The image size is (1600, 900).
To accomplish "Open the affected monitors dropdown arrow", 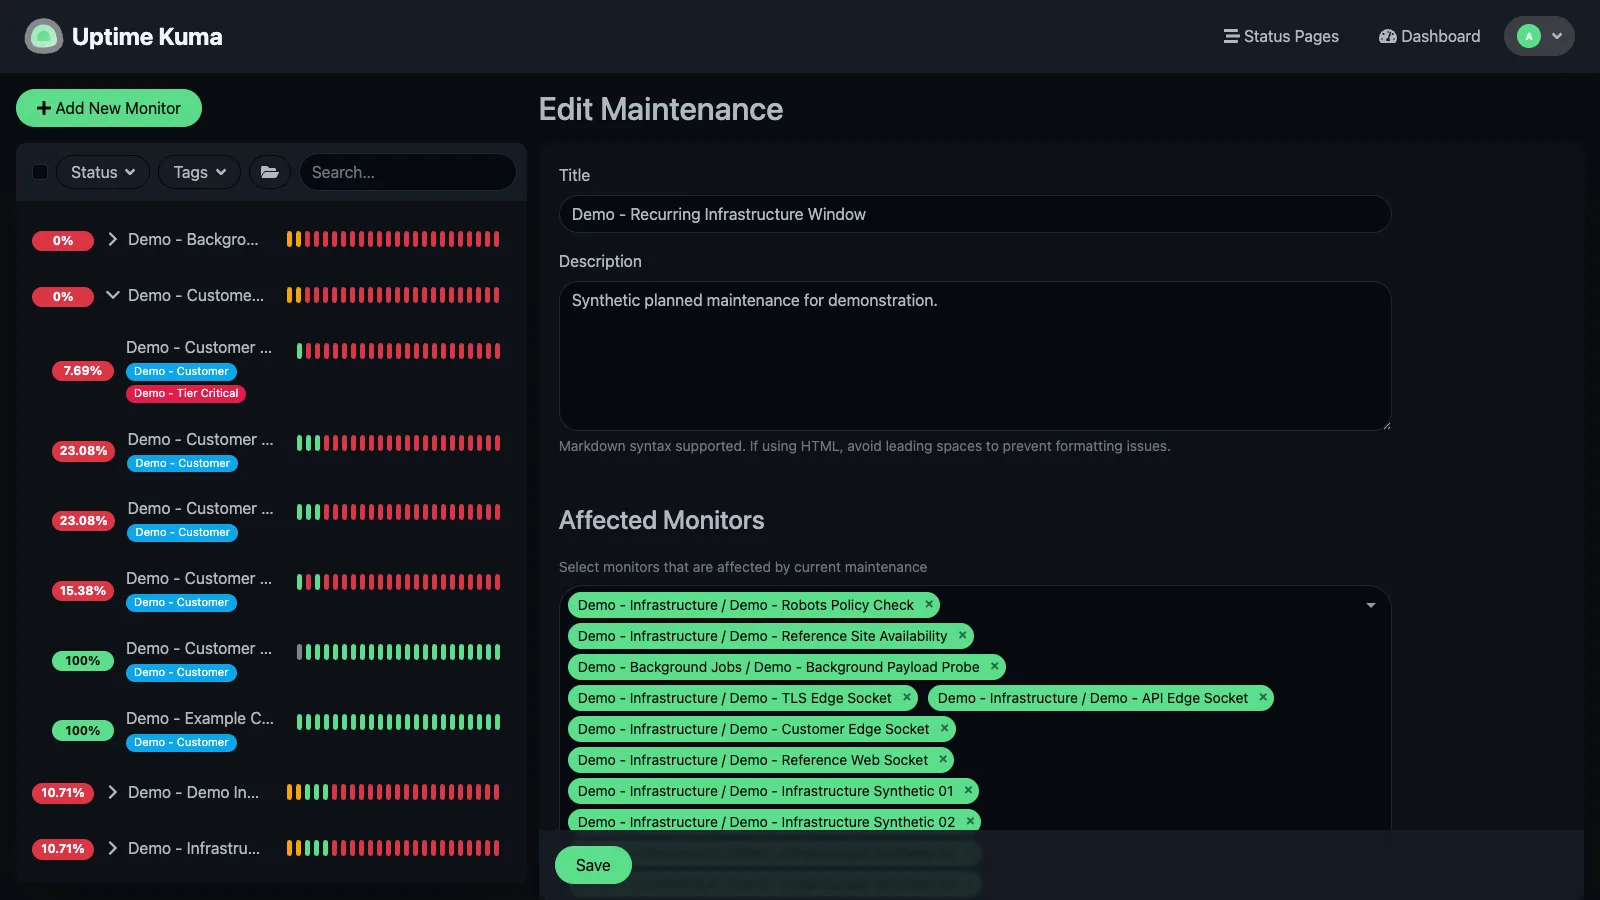I will pos(1371,605).
